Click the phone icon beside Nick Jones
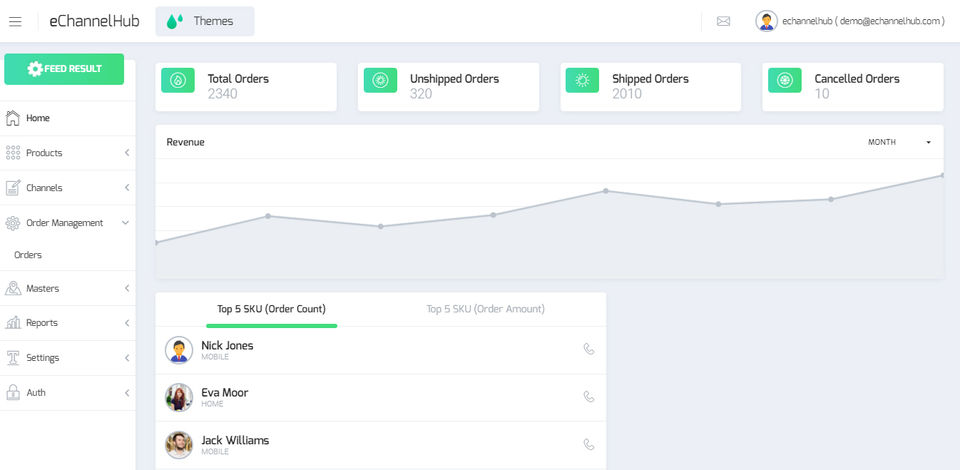This screenshot has height=470, width=960. (589, 349)
